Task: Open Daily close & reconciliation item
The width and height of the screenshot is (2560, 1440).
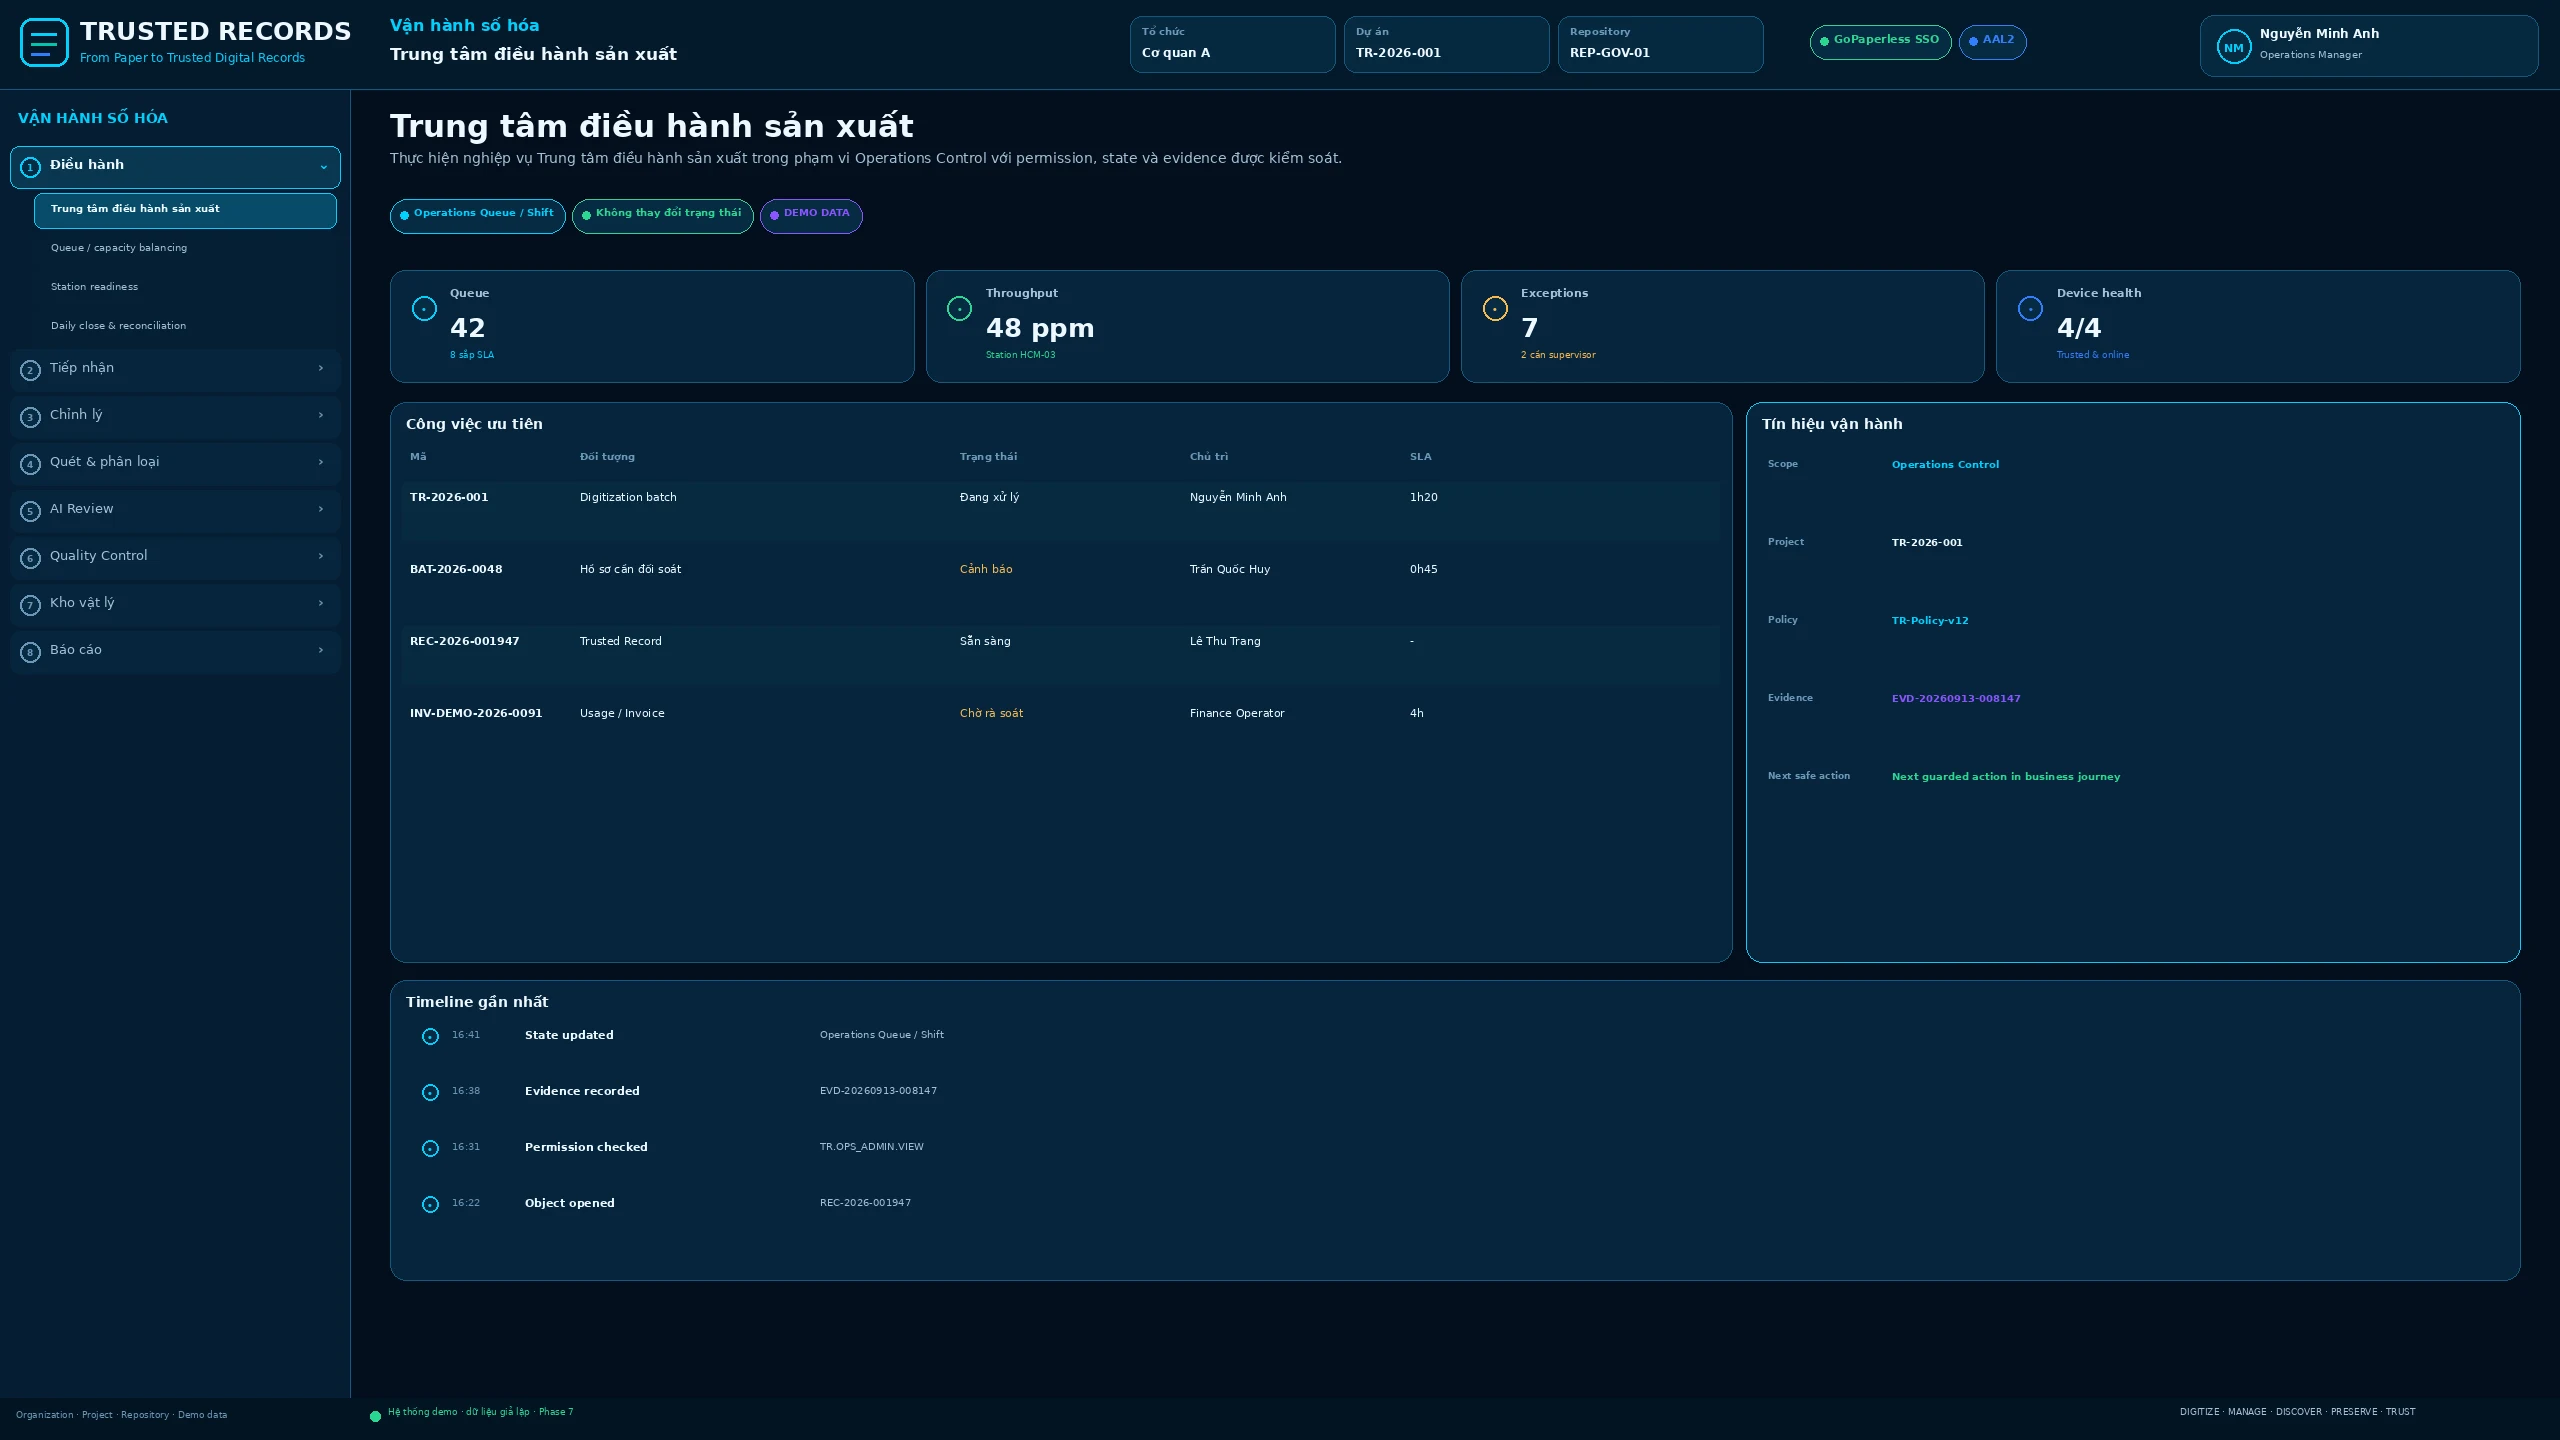Action: (x=185, y=326)
